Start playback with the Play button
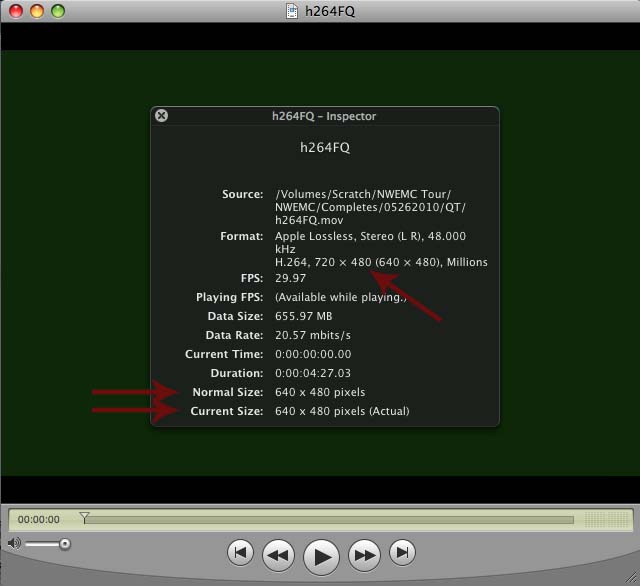Screen dimensions: 640x586 click(x=321, y=557)
